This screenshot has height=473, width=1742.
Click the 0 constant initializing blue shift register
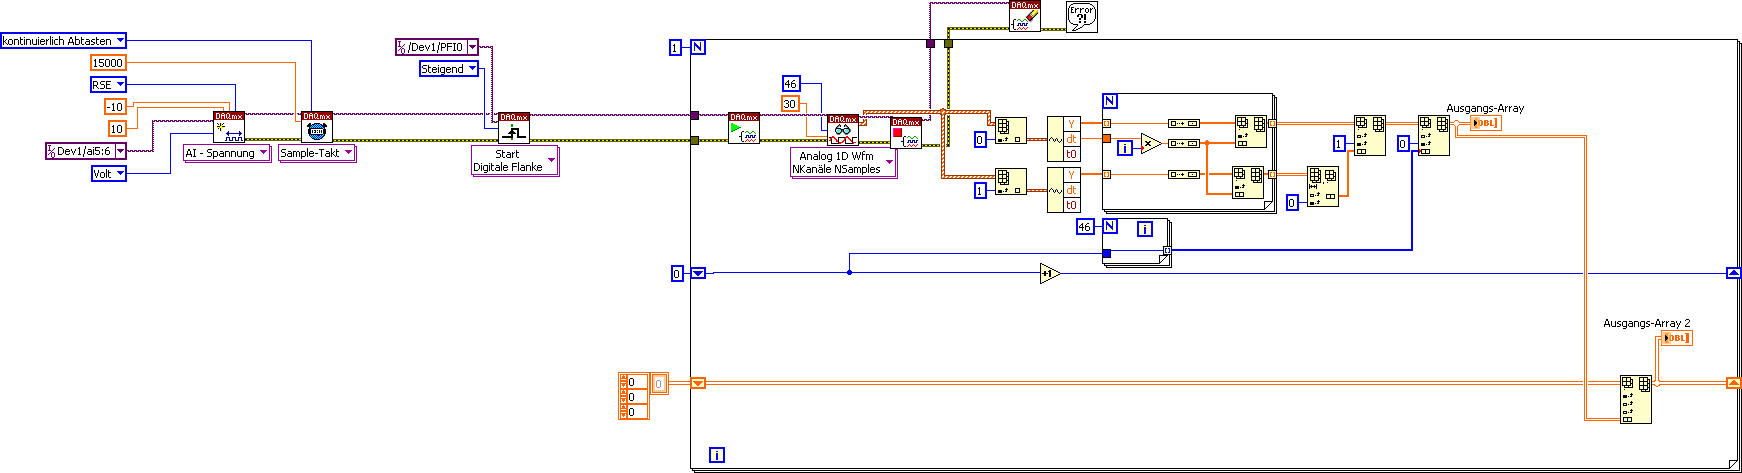click(x=676, y=273)
